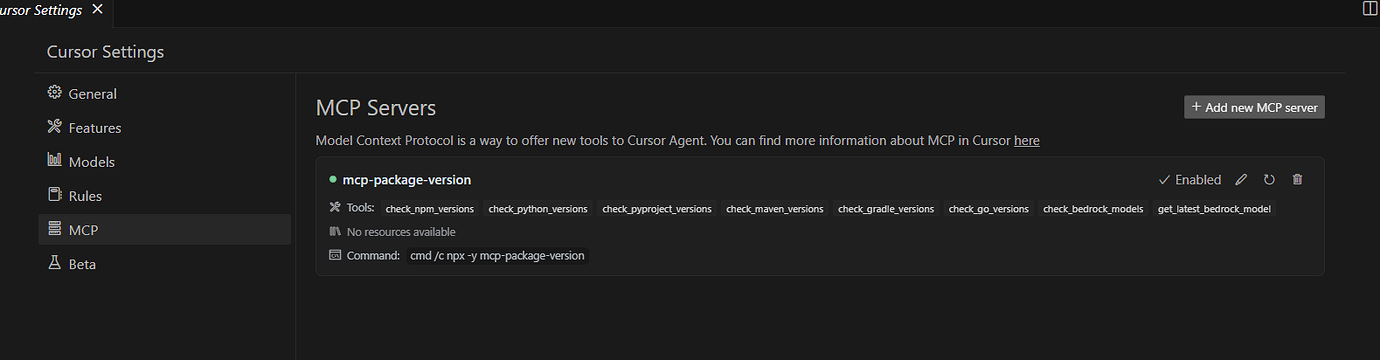Screen dimensions: 1380x360
Task: Click the check_bedrock_models tool chip
Action: click(1093, 209)
